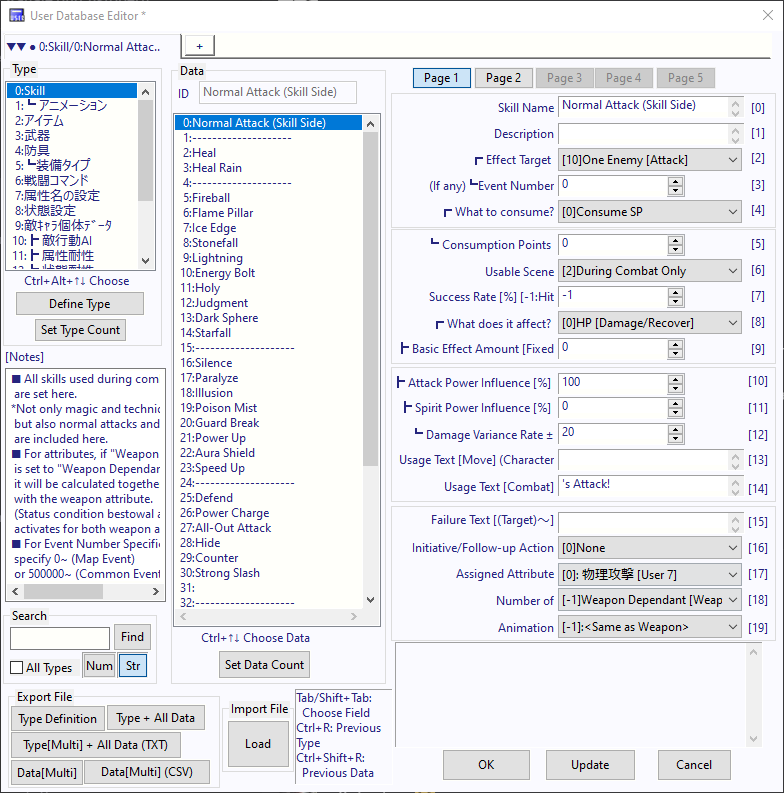Open the Assigned Attribute dropdown

(649, 575)
